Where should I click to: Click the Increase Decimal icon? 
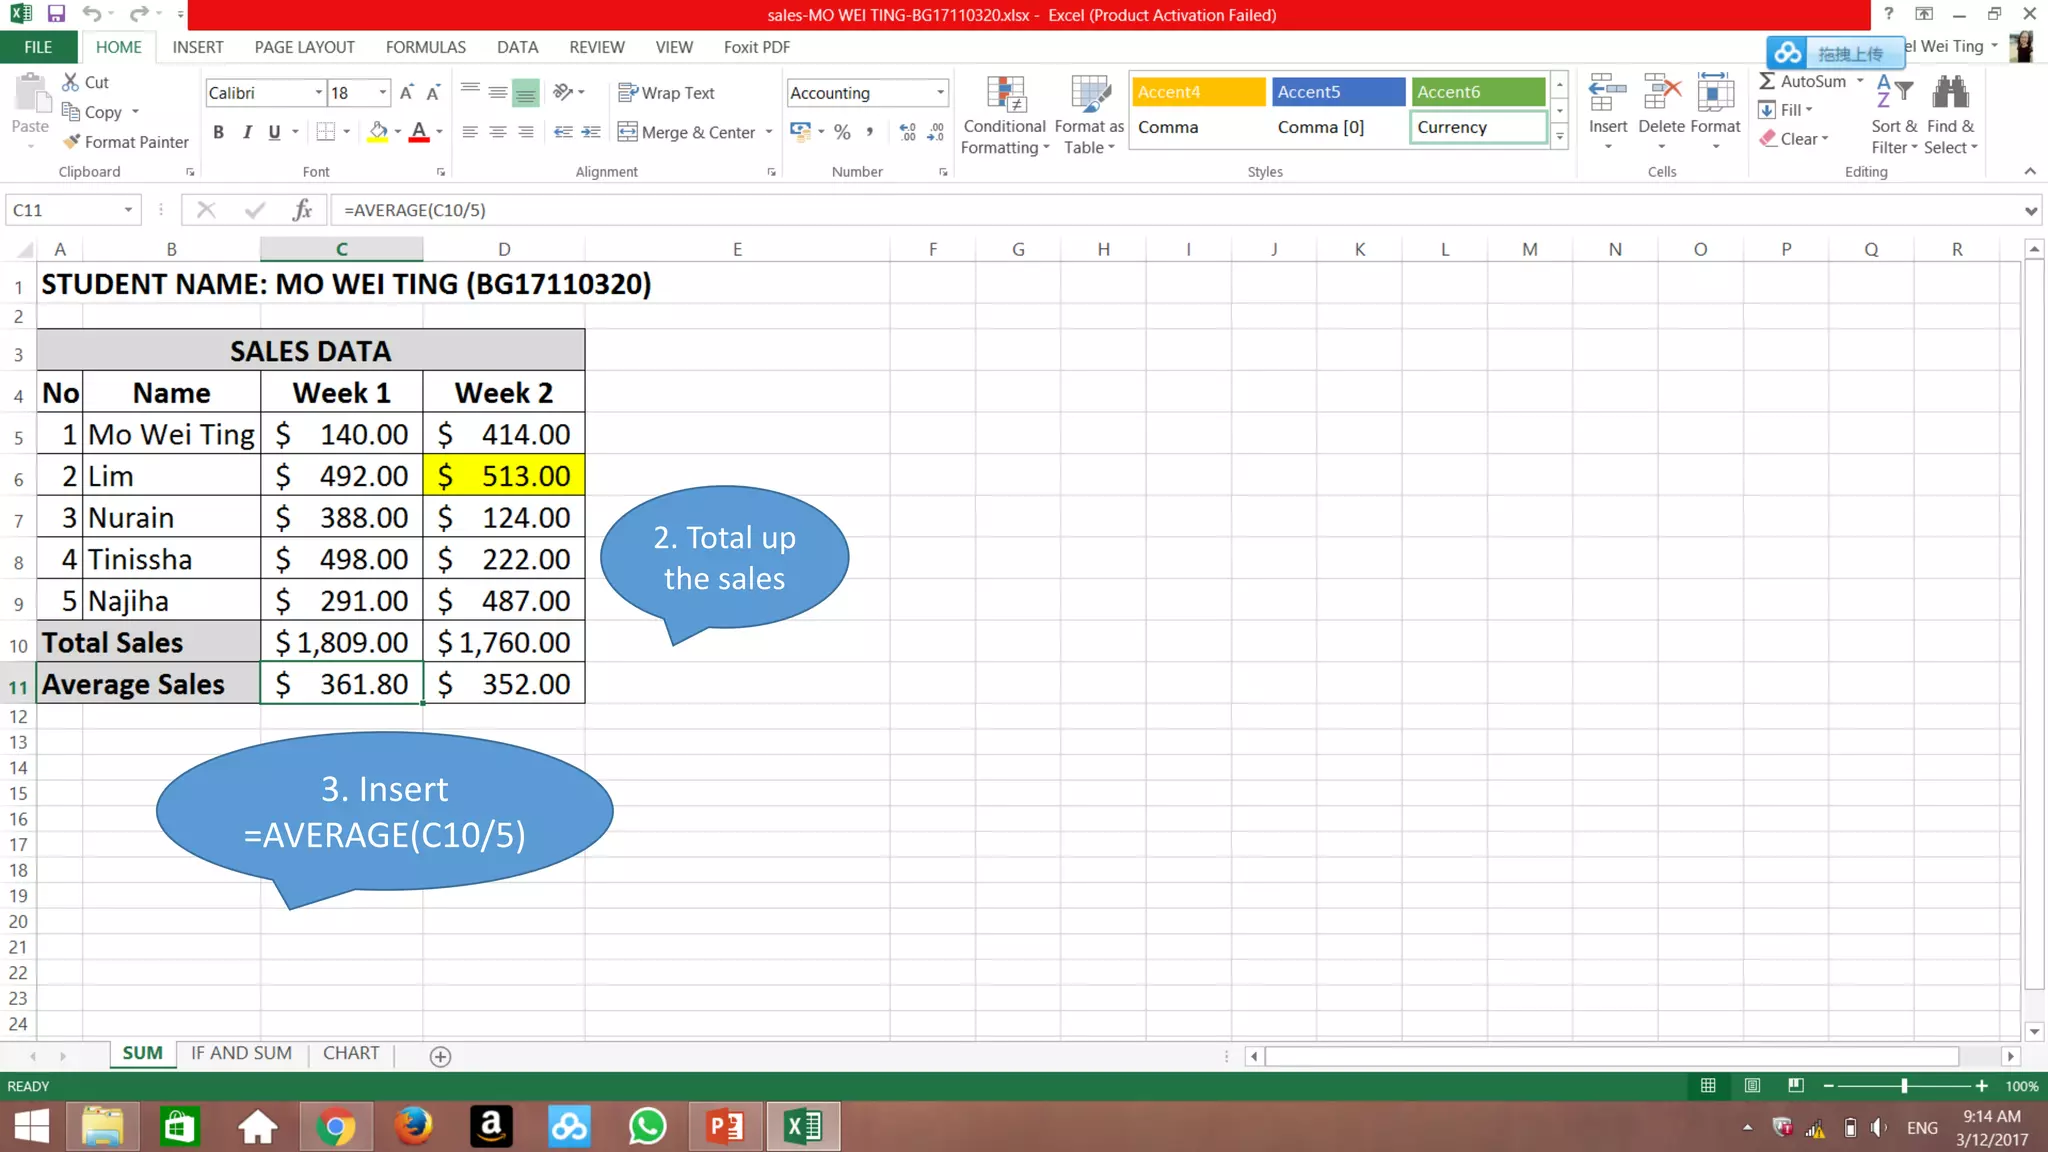tap(907, 132)
